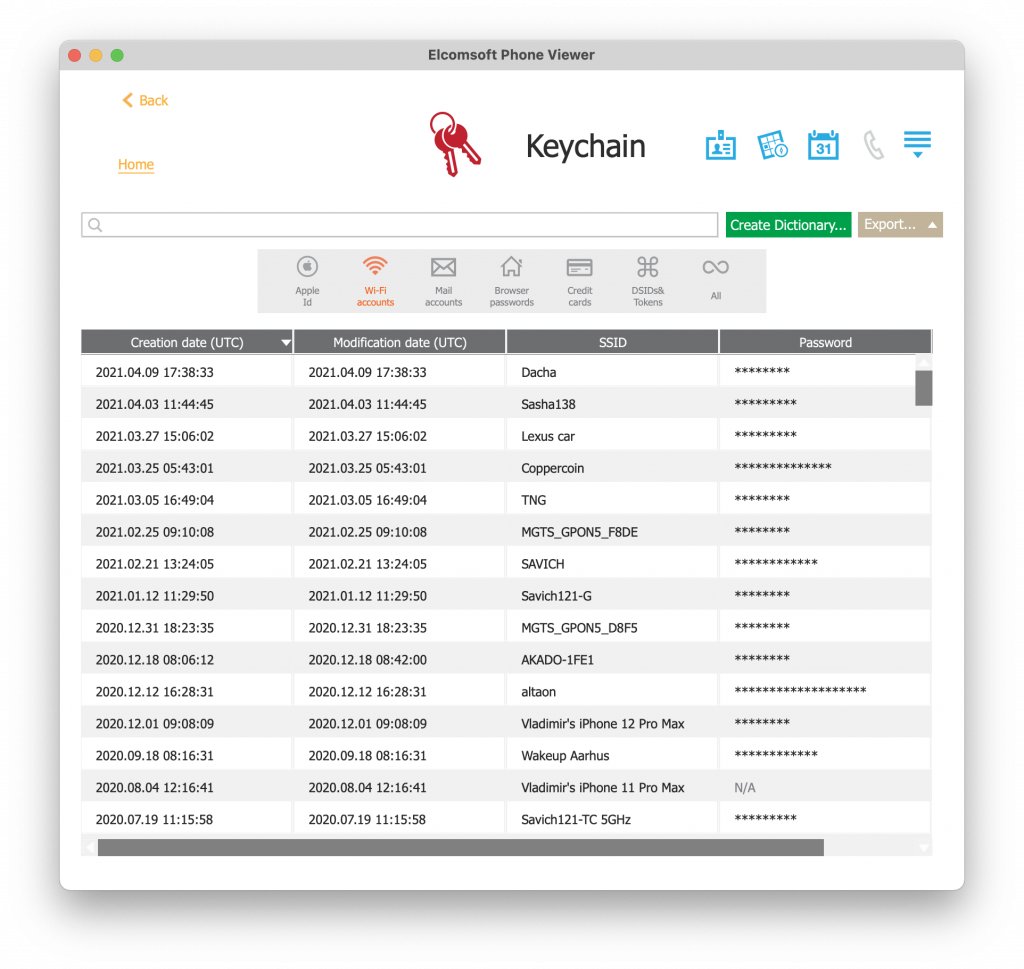
Task: Sort by the SSID column header
Action: 613,342
